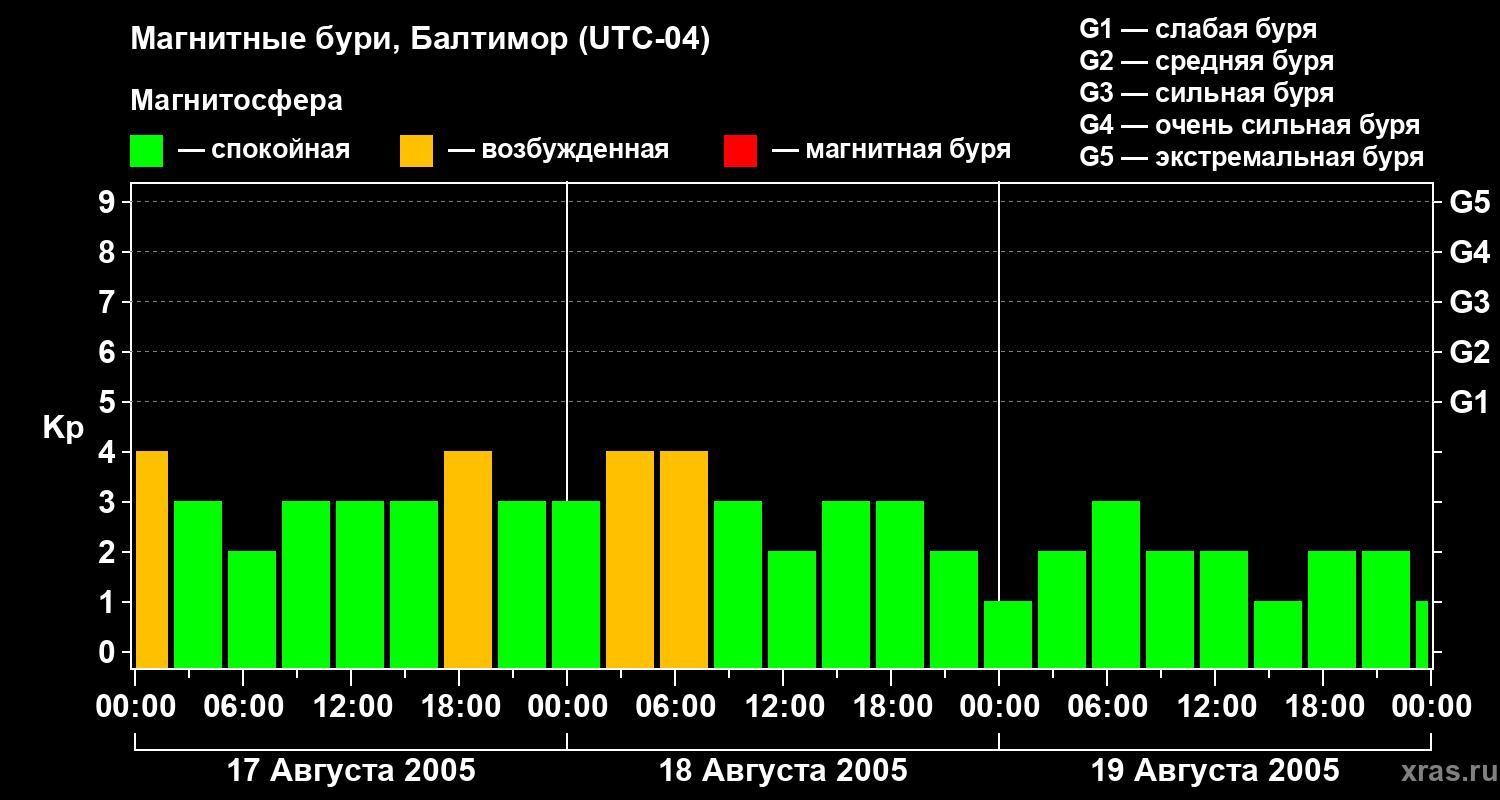Click the green 00:00 bar on 18 August
Screen dimensions: 1500x800
tap(576, 584)
